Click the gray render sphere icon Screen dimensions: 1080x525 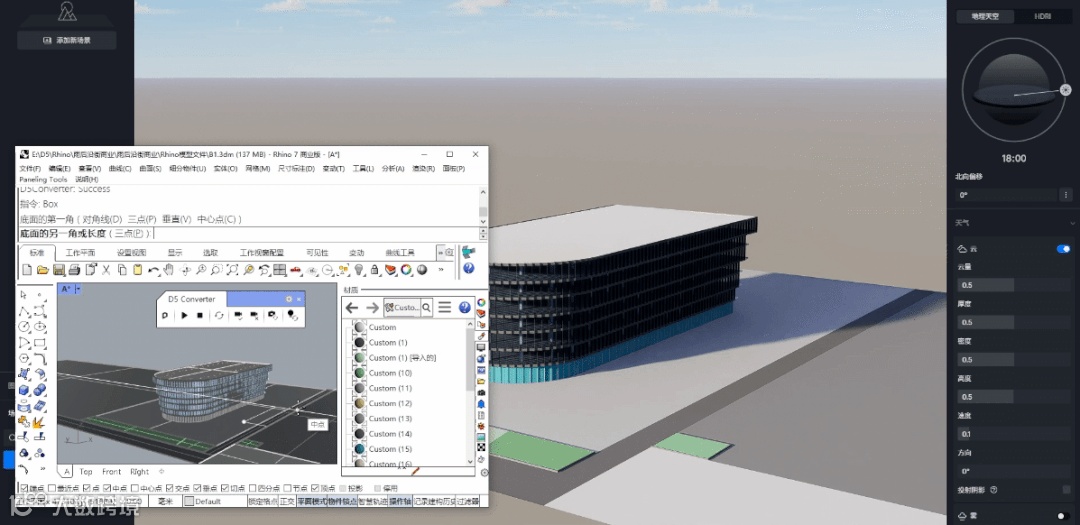pyautogui.click(x=422, y=270)
